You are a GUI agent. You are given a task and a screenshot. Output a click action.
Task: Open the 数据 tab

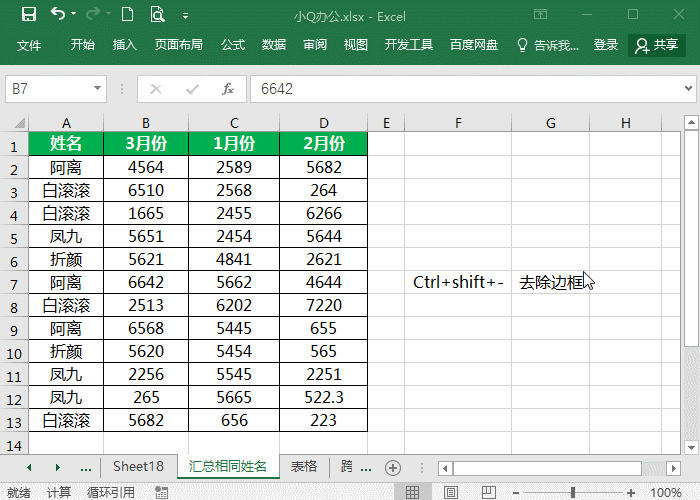coord(274,45)
